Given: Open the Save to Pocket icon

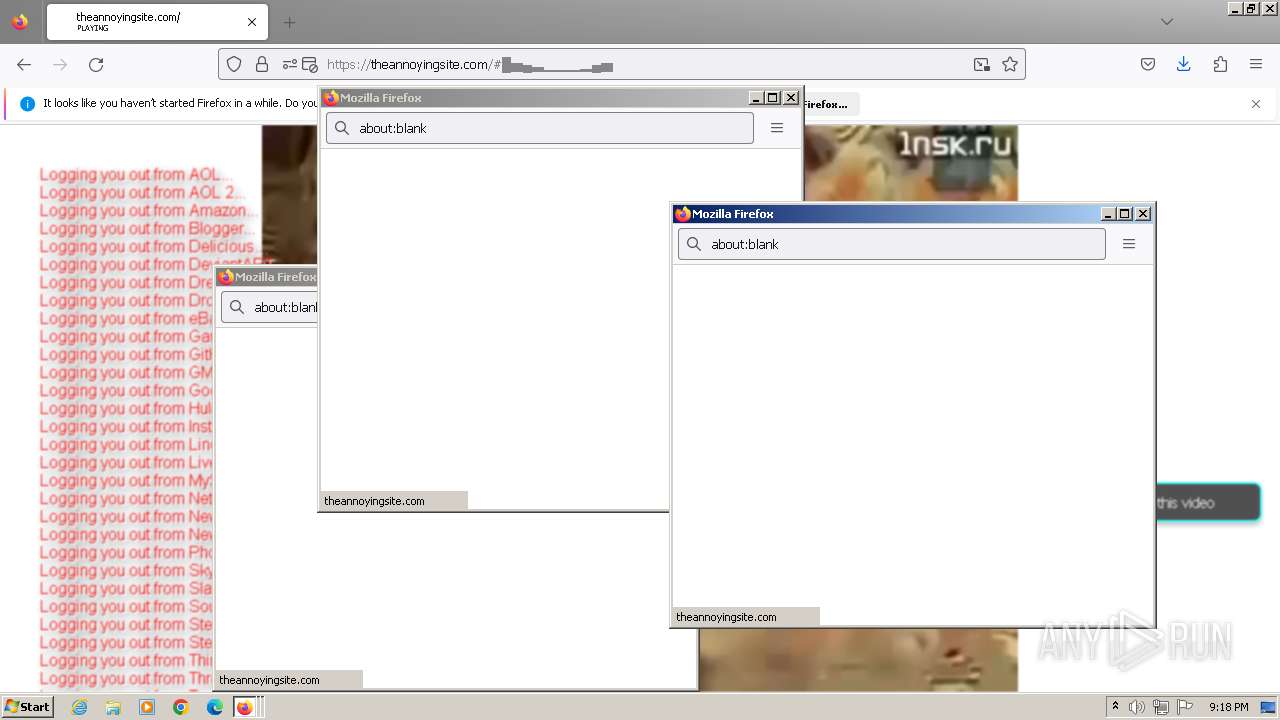Looking at the screenshot, I should 1148,64.
